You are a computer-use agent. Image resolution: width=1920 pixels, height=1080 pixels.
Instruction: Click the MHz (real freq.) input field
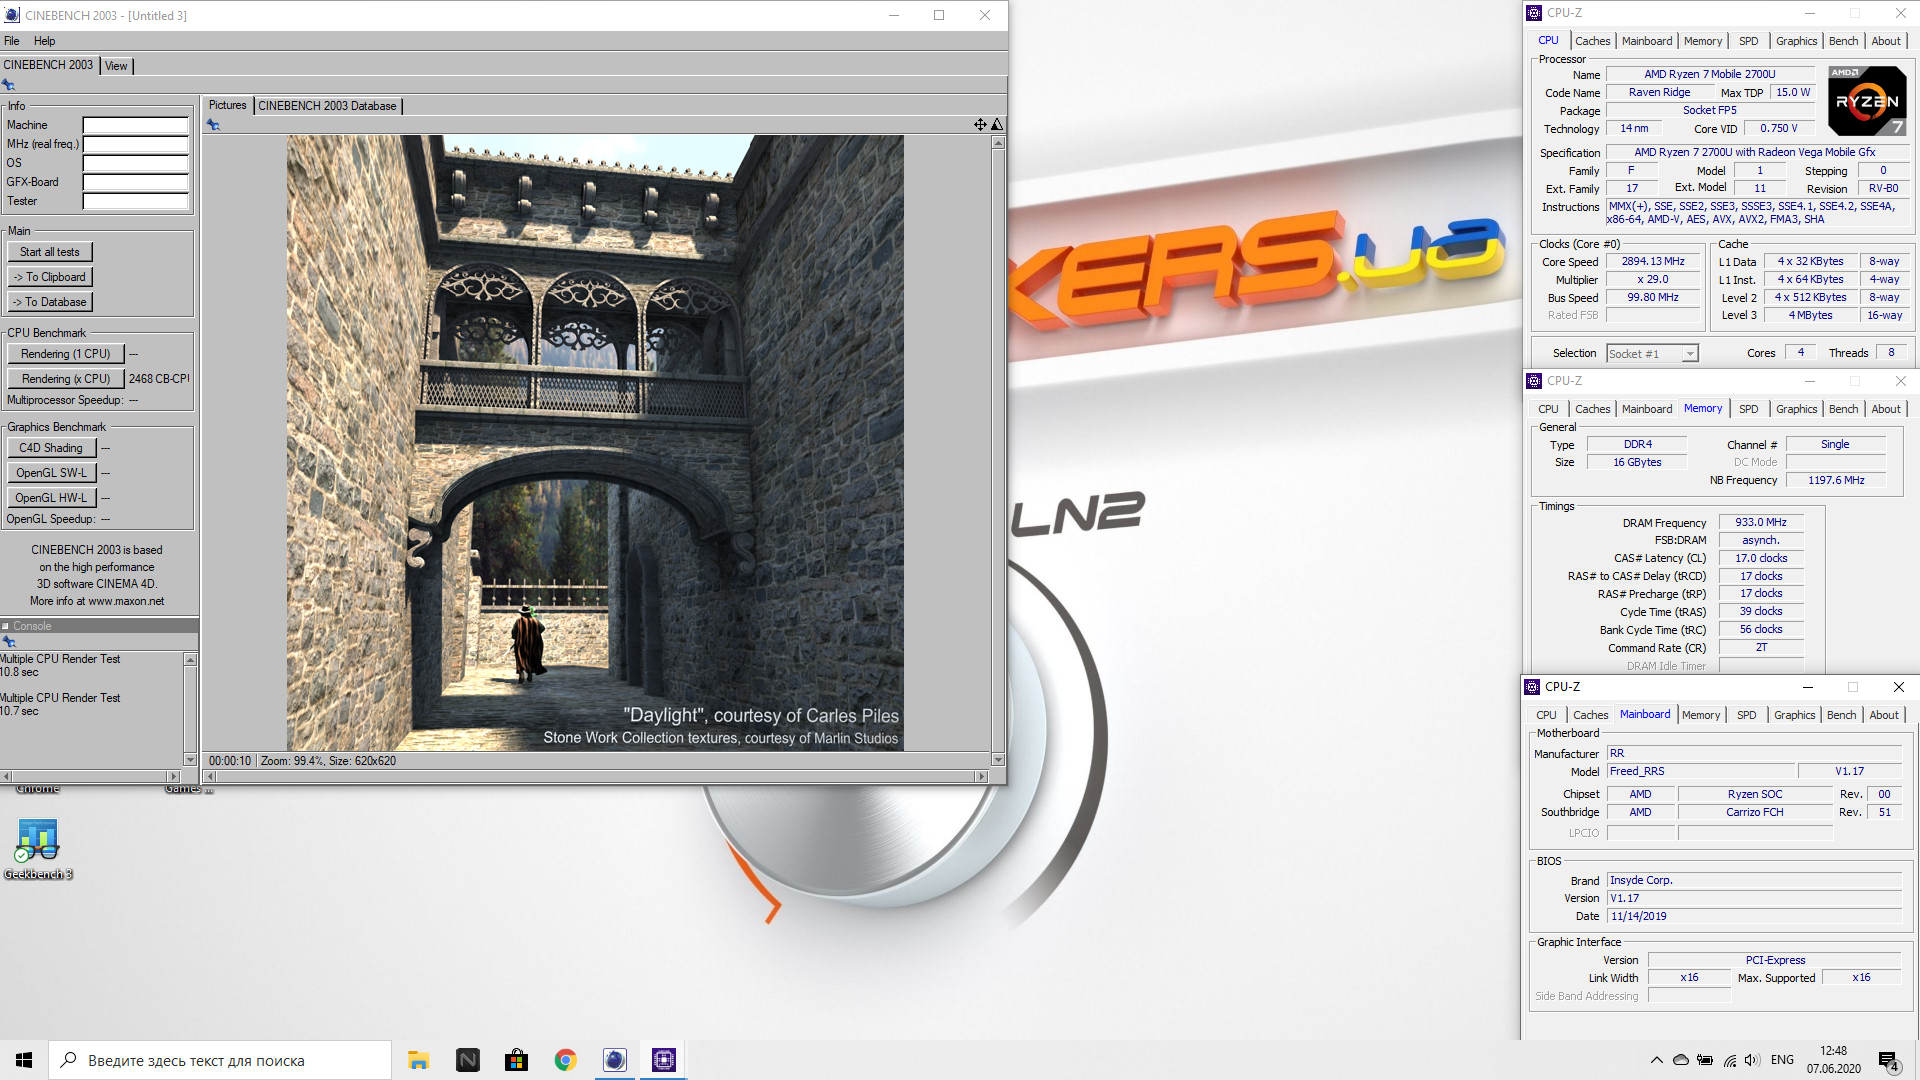(136, 144)
